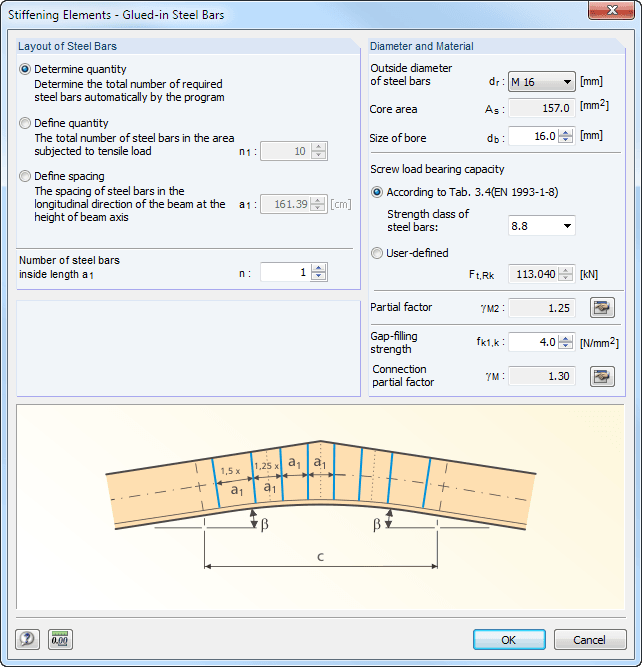This screenshot has height=667, width=642.
Task: Decrease gap-filling strength fk1,k value
Action: [x=565, y=346]
